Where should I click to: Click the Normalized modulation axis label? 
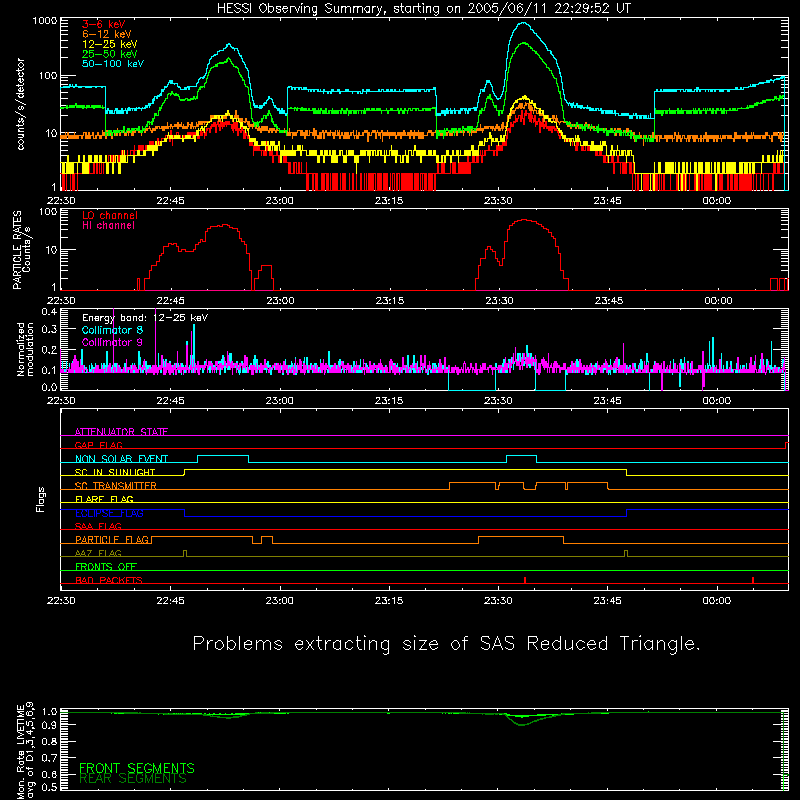coord(25,349)
